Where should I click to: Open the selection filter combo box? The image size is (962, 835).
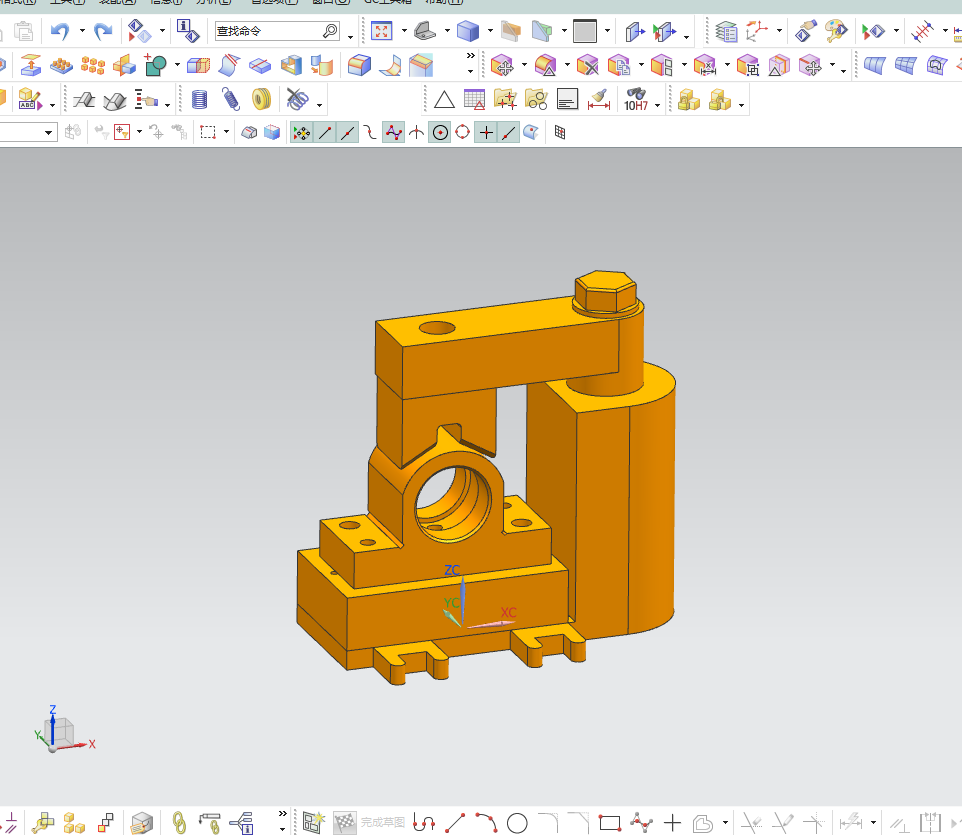point(28,133)
